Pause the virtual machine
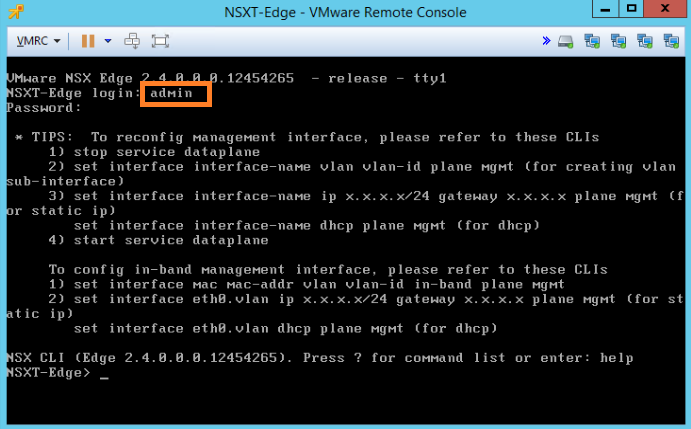The image size is (691, 429). tap(87, 42)
